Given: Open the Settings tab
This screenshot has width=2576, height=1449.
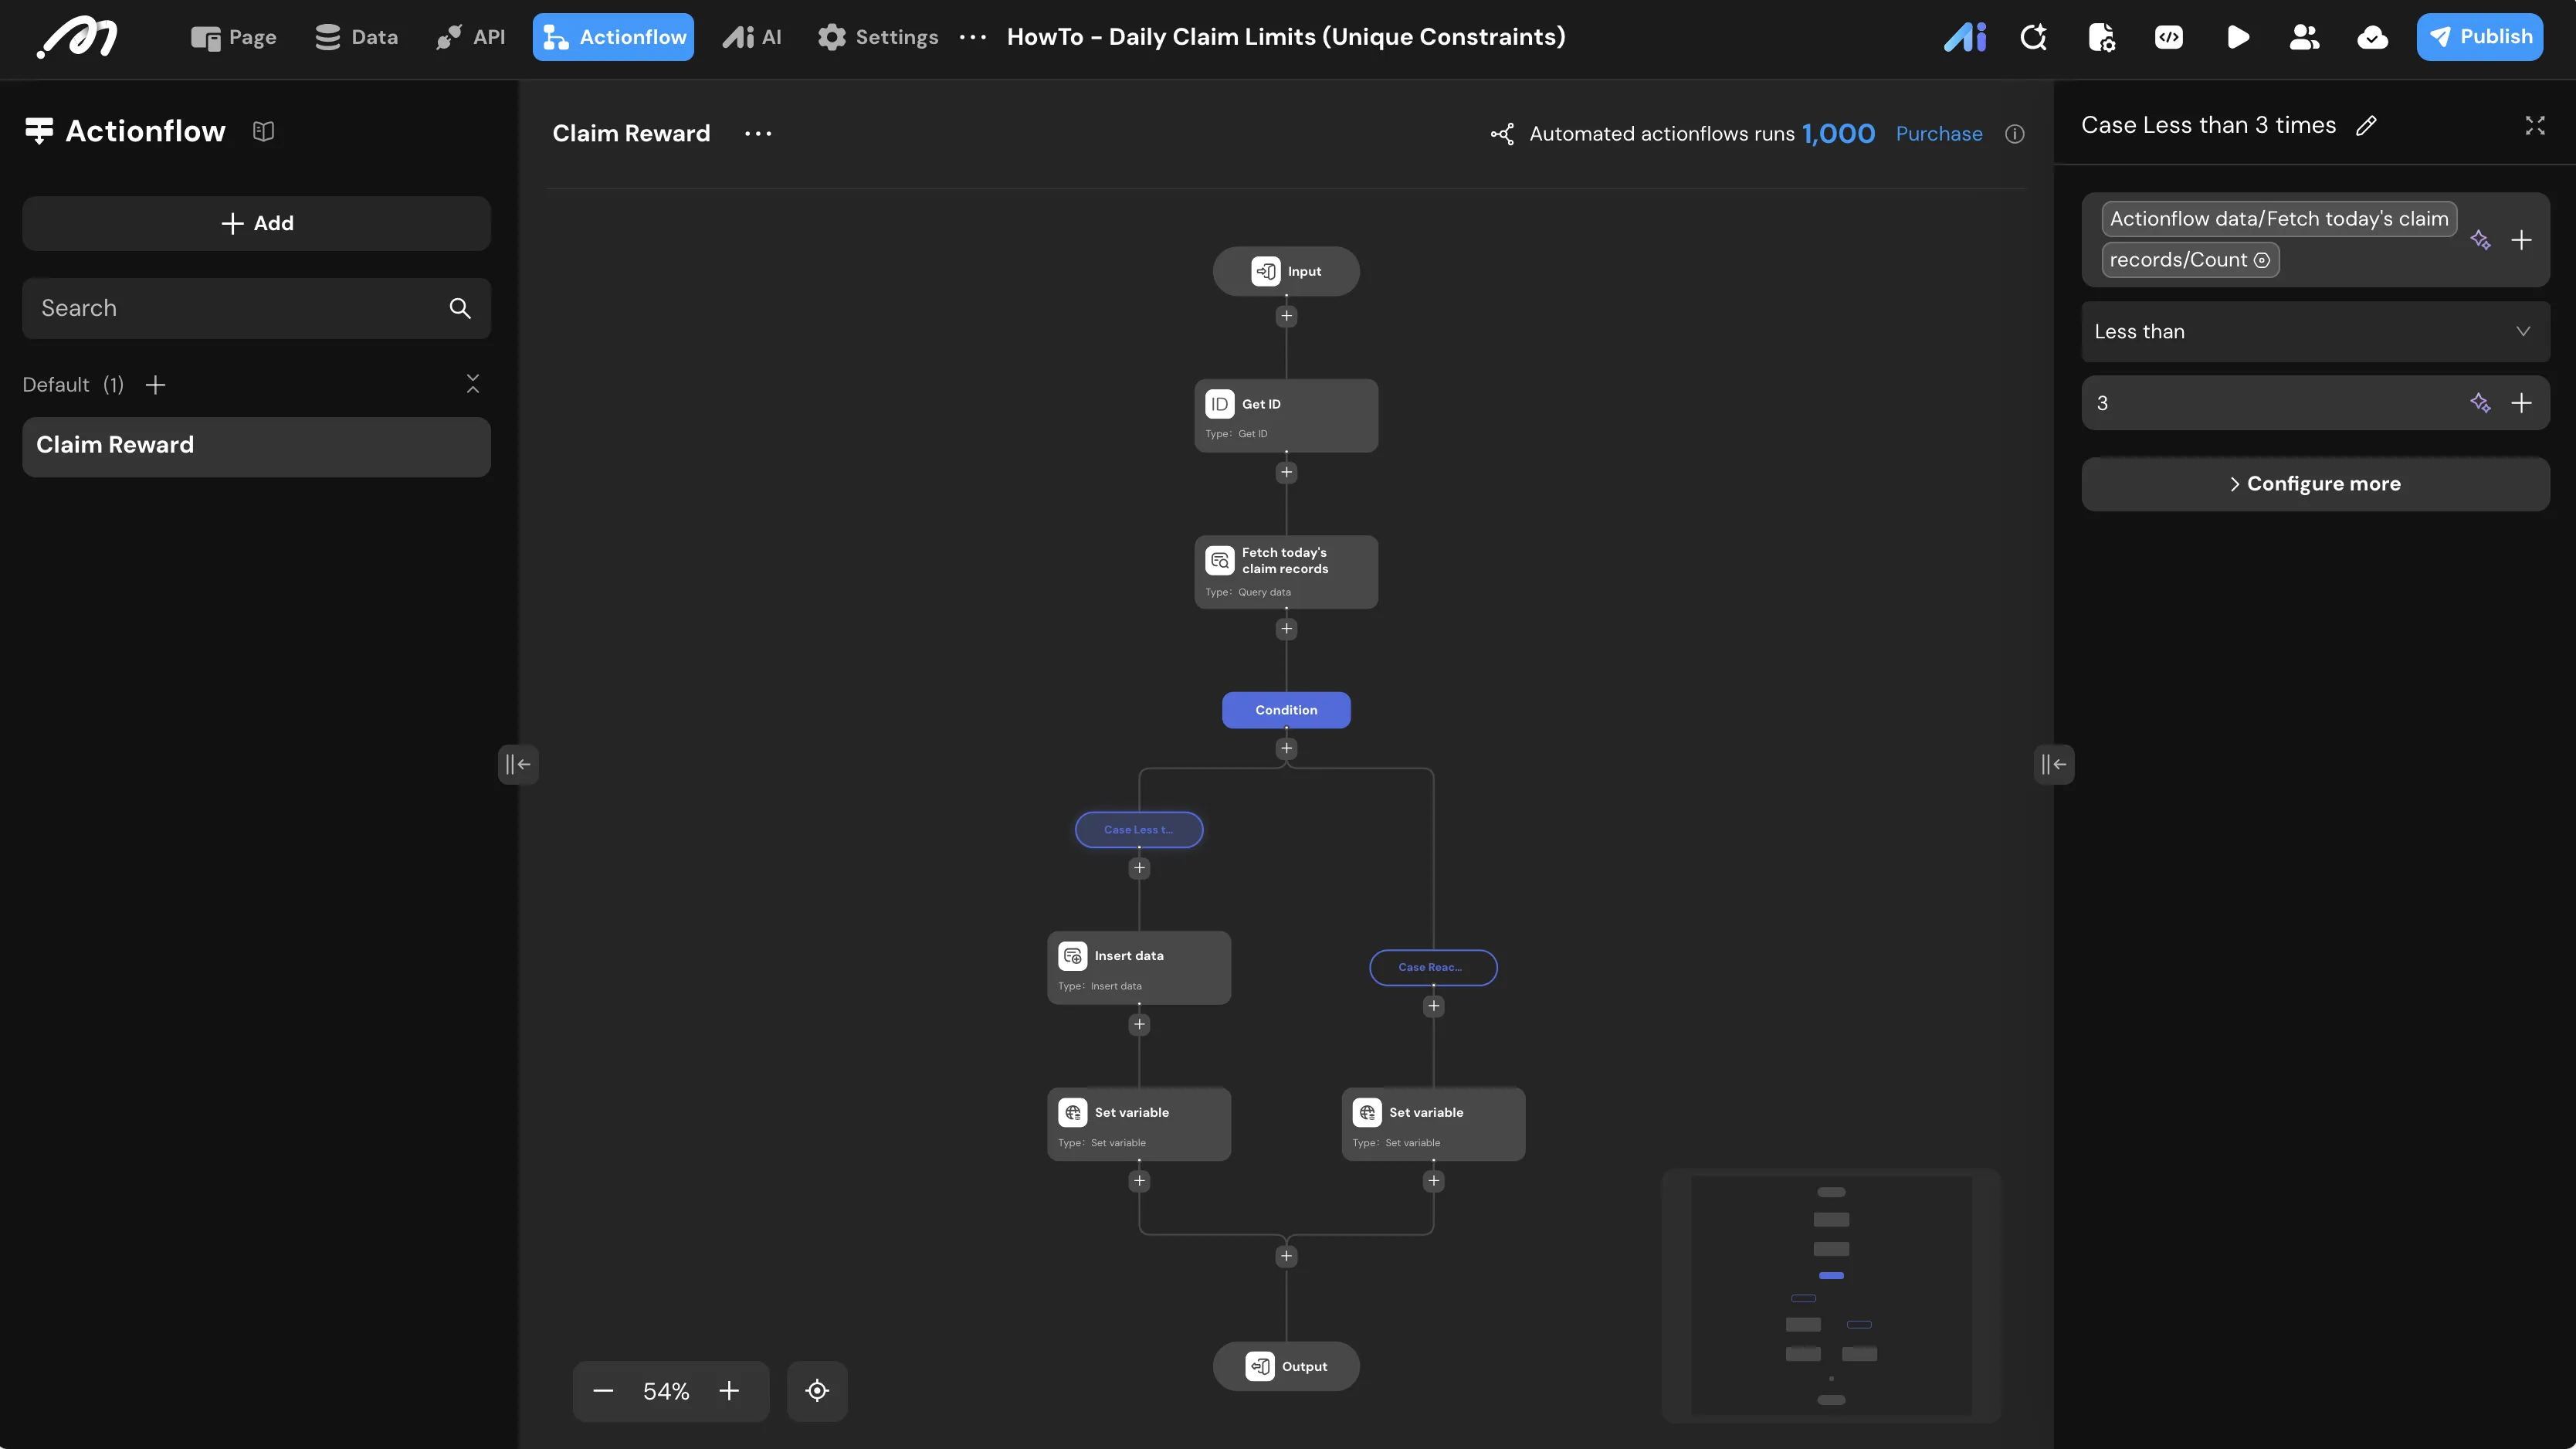Looking at the screenshot, I should [878, 37].
